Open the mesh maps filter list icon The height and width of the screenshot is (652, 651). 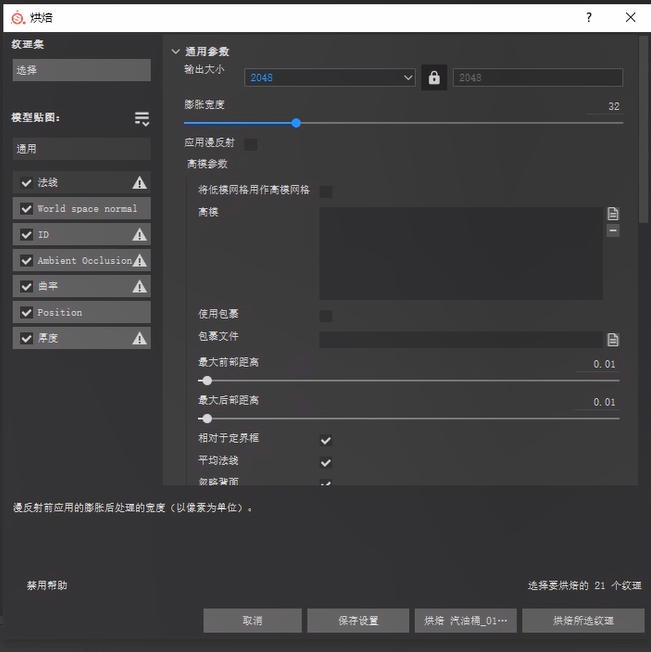point(142,119)
